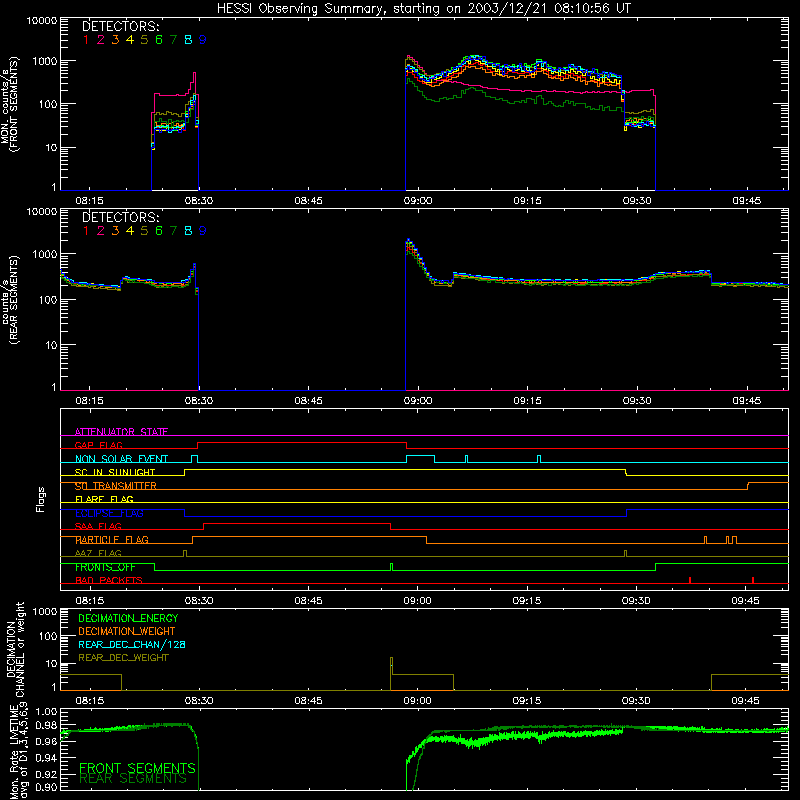800x800 pixels.
Task: Click the 09:45 tick under decimation panel
Action: pos(745,701)
